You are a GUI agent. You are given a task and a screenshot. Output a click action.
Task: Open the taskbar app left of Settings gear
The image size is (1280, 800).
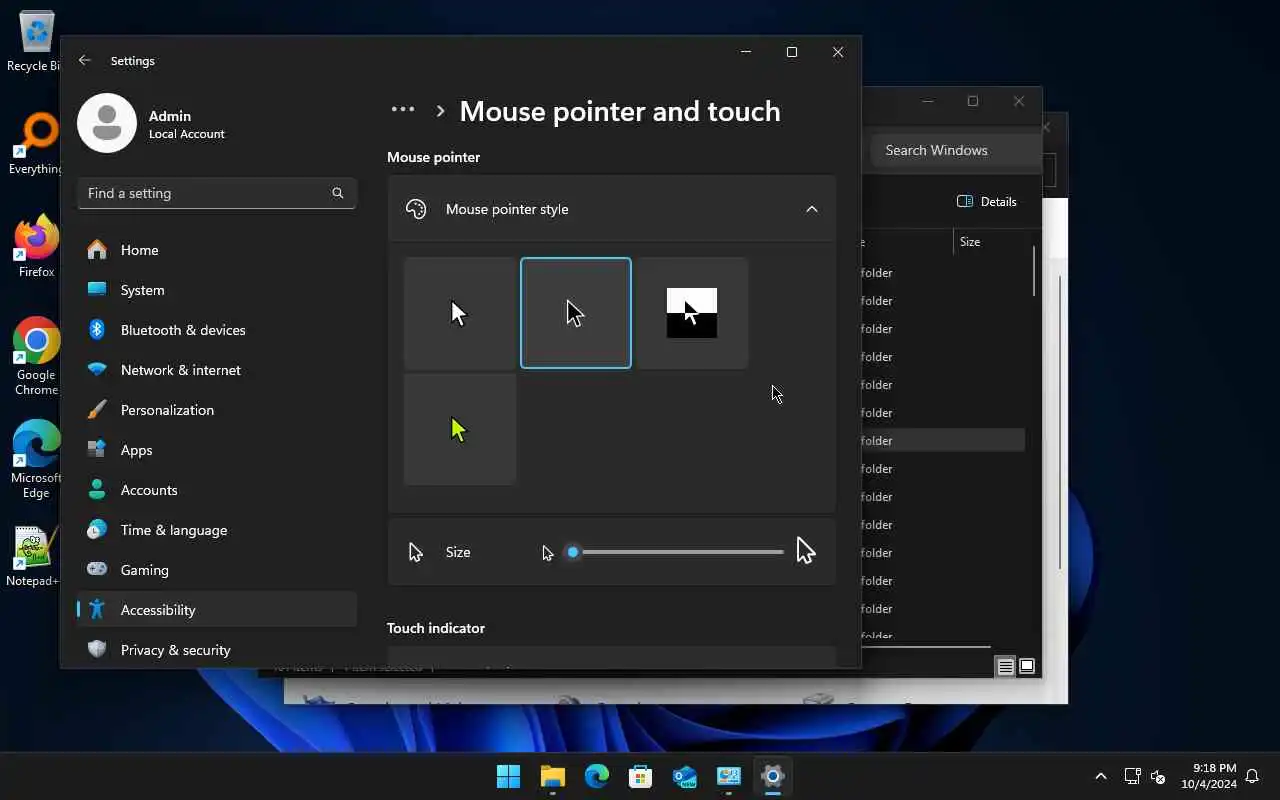click(728, 776)
